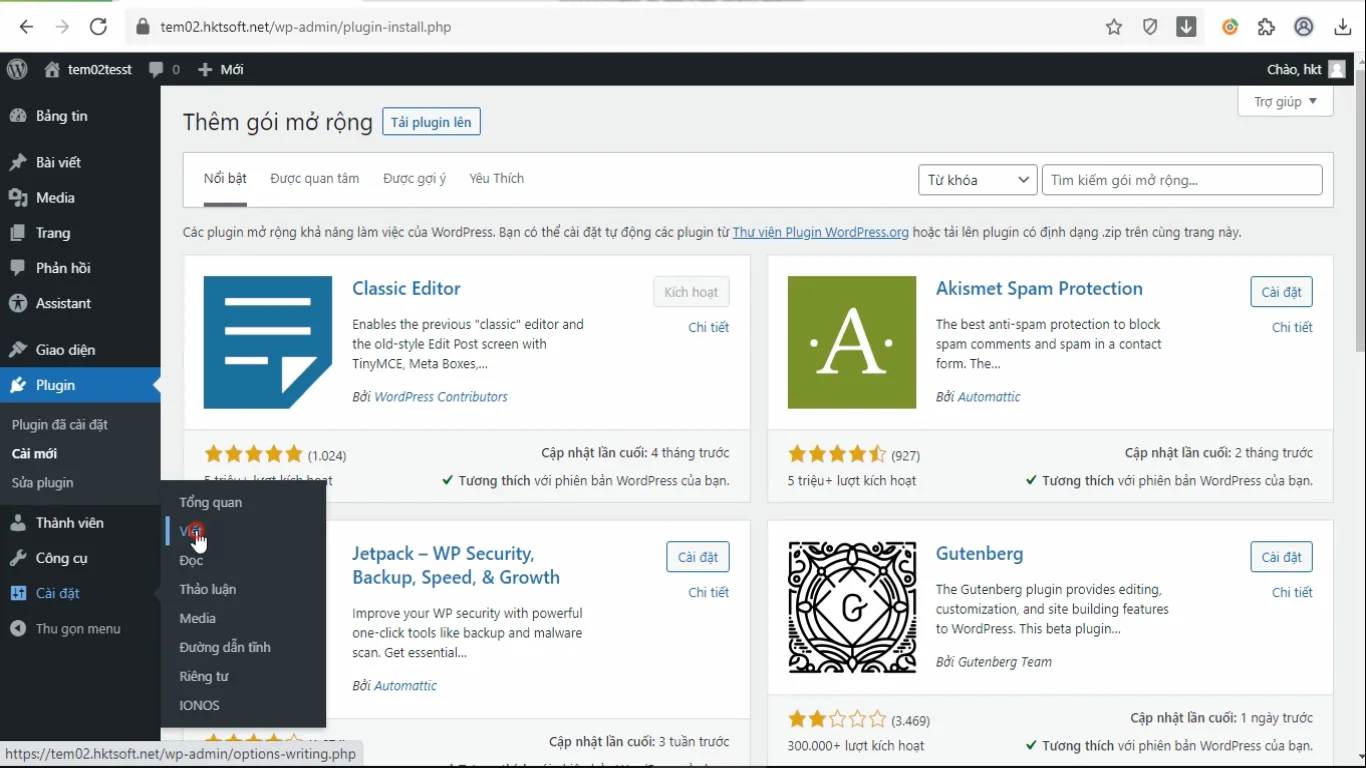Open the comments bubble in admin bar
The width and height of the screenshot is (1366, 768).
click(x=164, y=69)
